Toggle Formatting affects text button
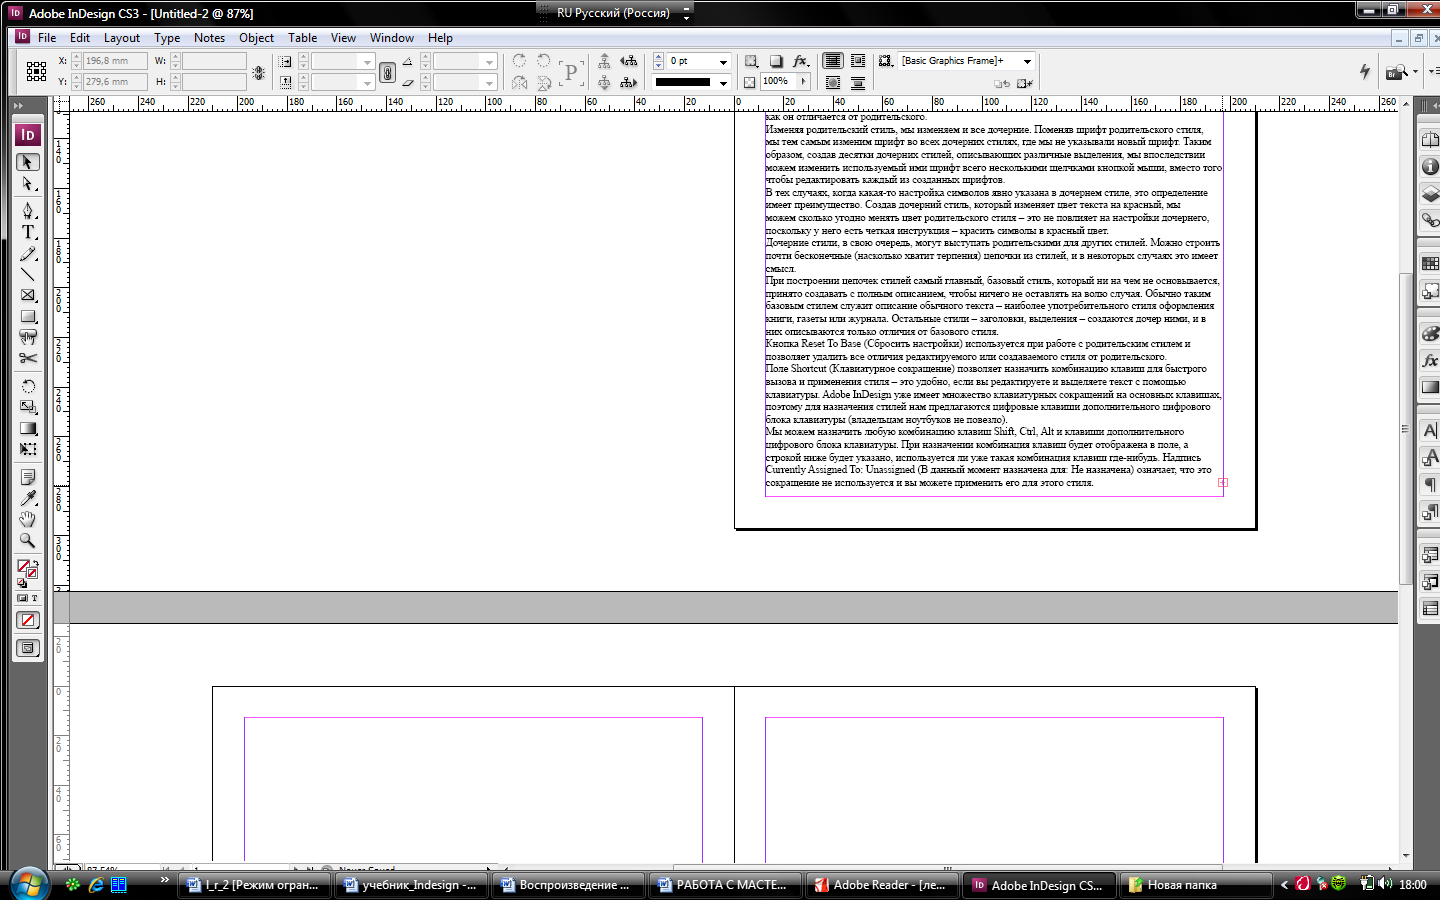1440x900 pixels. pyautogui.click(x=34, y=598)
